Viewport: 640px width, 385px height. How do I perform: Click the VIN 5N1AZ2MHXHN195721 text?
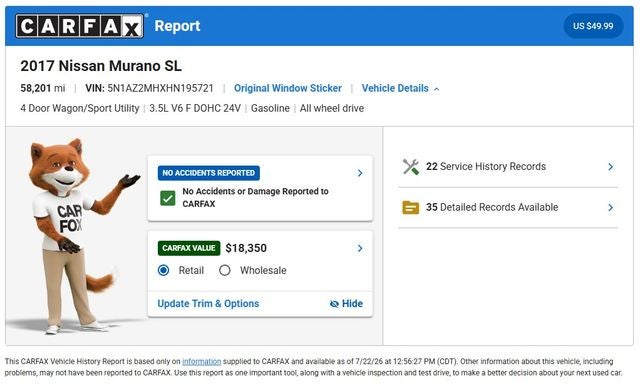[x=149, y=88]
